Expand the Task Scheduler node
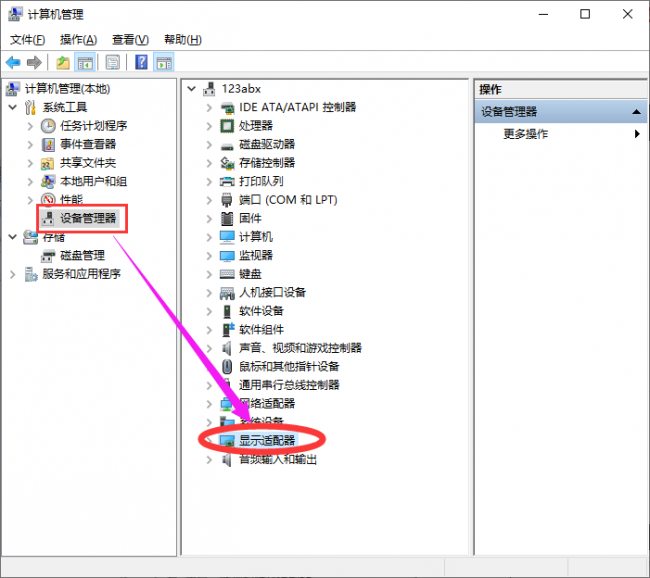Image resolution: width=650 pixels, height=578 pixels. click(30, 126)
